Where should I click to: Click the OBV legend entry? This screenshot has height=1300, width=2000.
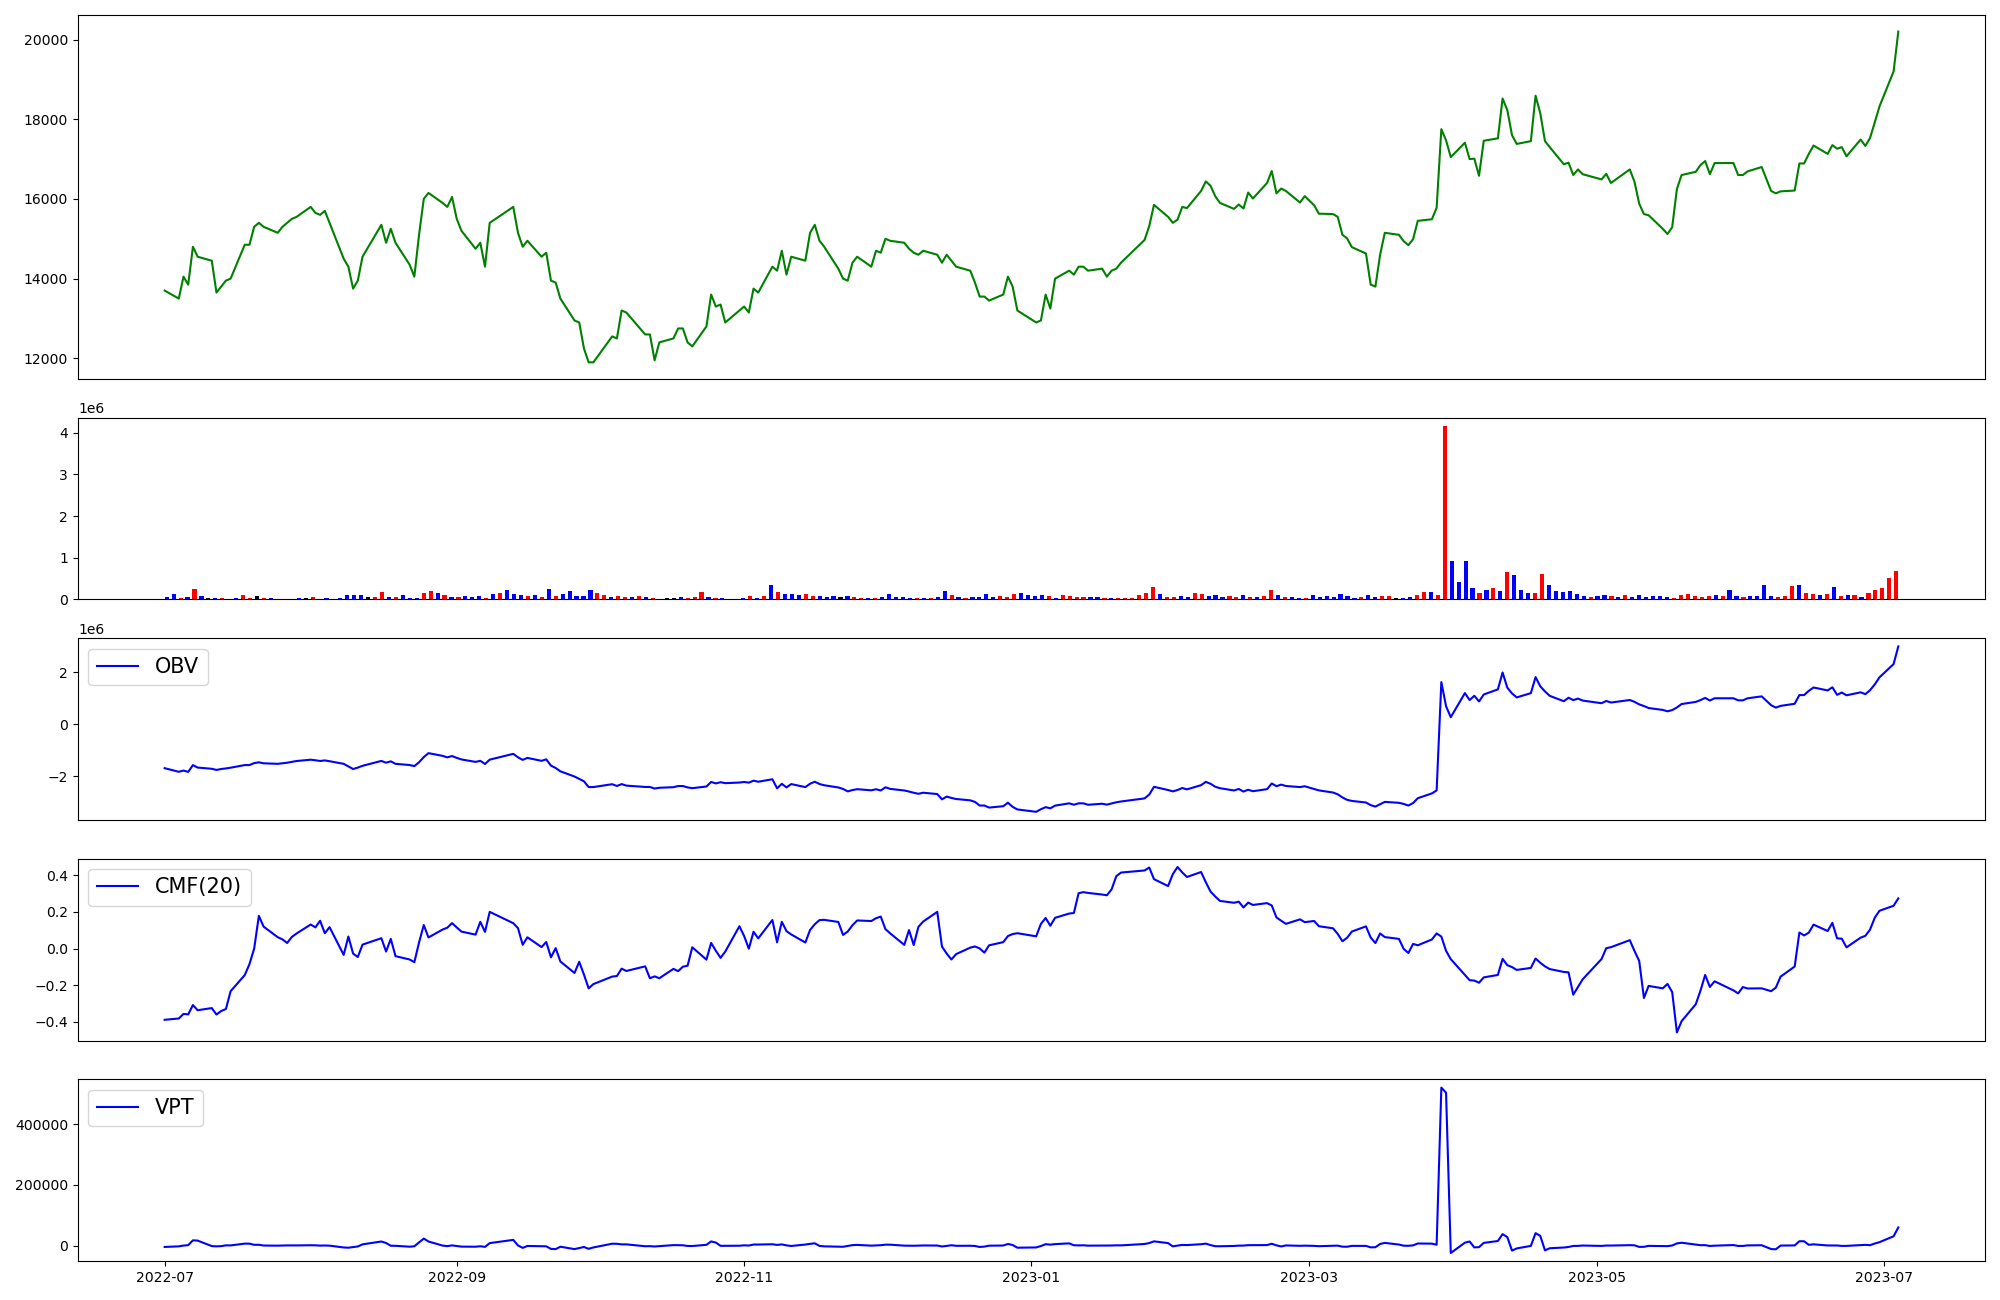(175, 666)
